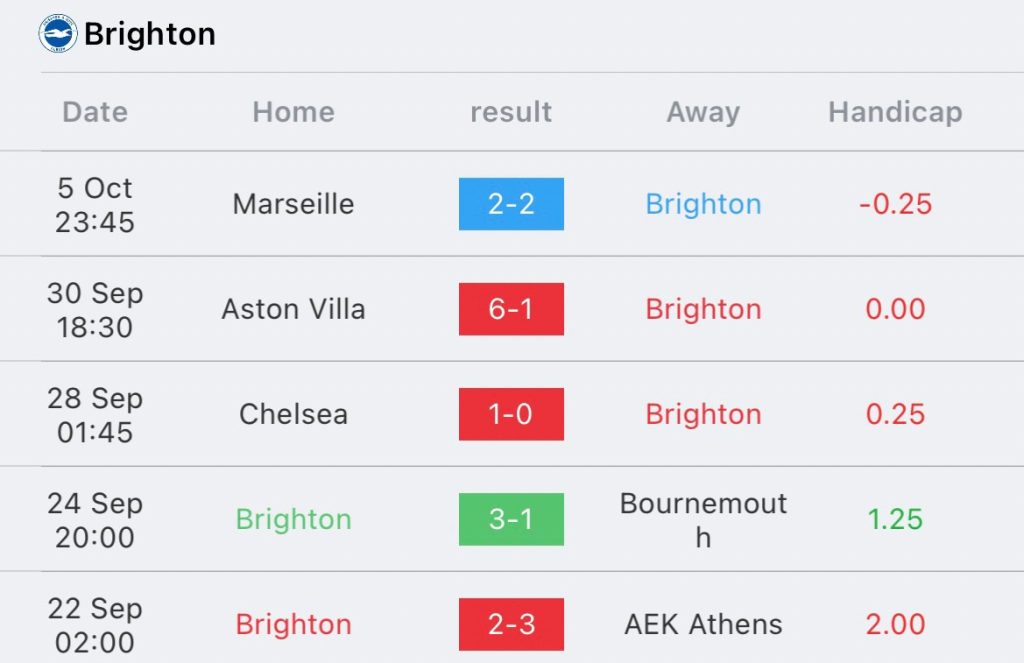Click the AEK Athens team name
Screen dimensions: 1024x663
pyautogui.click(x=703, y=624)
